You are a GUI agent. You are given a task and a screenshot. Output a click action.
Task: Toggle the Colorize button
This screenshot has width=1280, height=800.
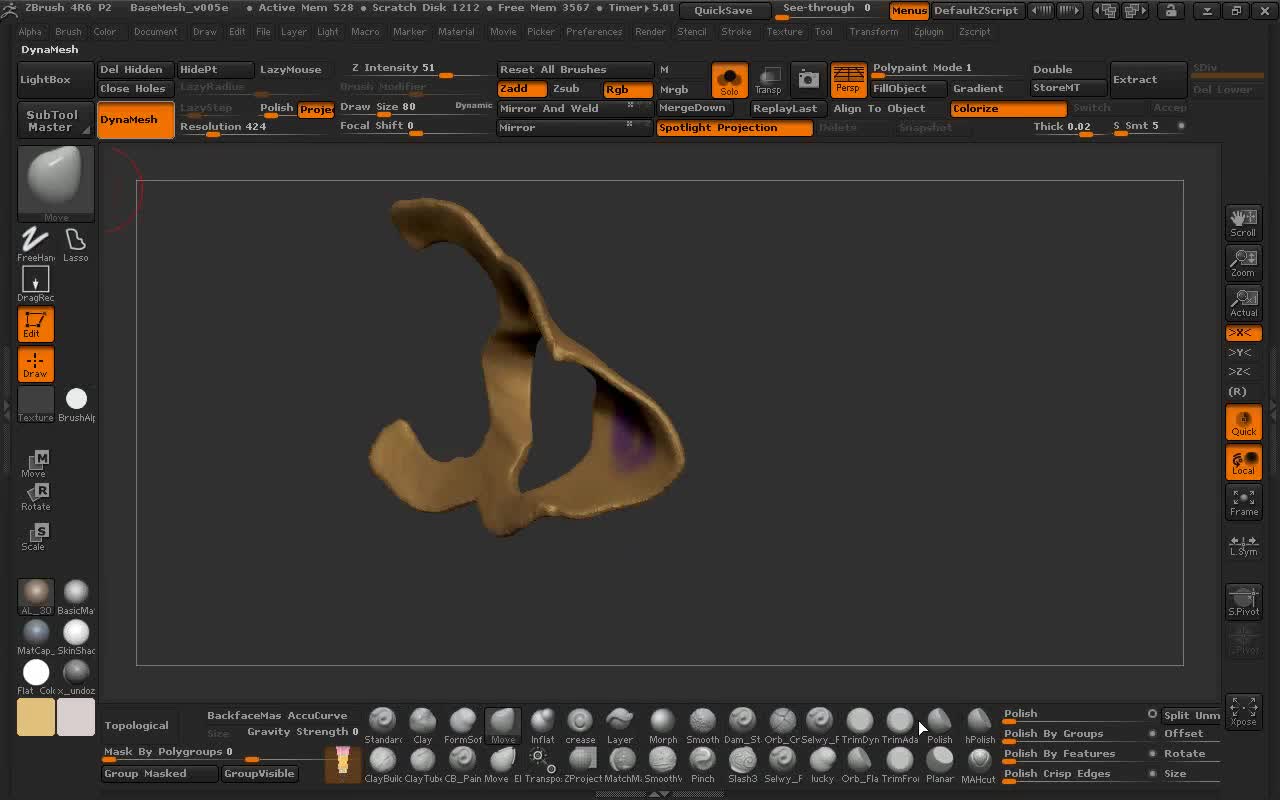point(1008,109)
